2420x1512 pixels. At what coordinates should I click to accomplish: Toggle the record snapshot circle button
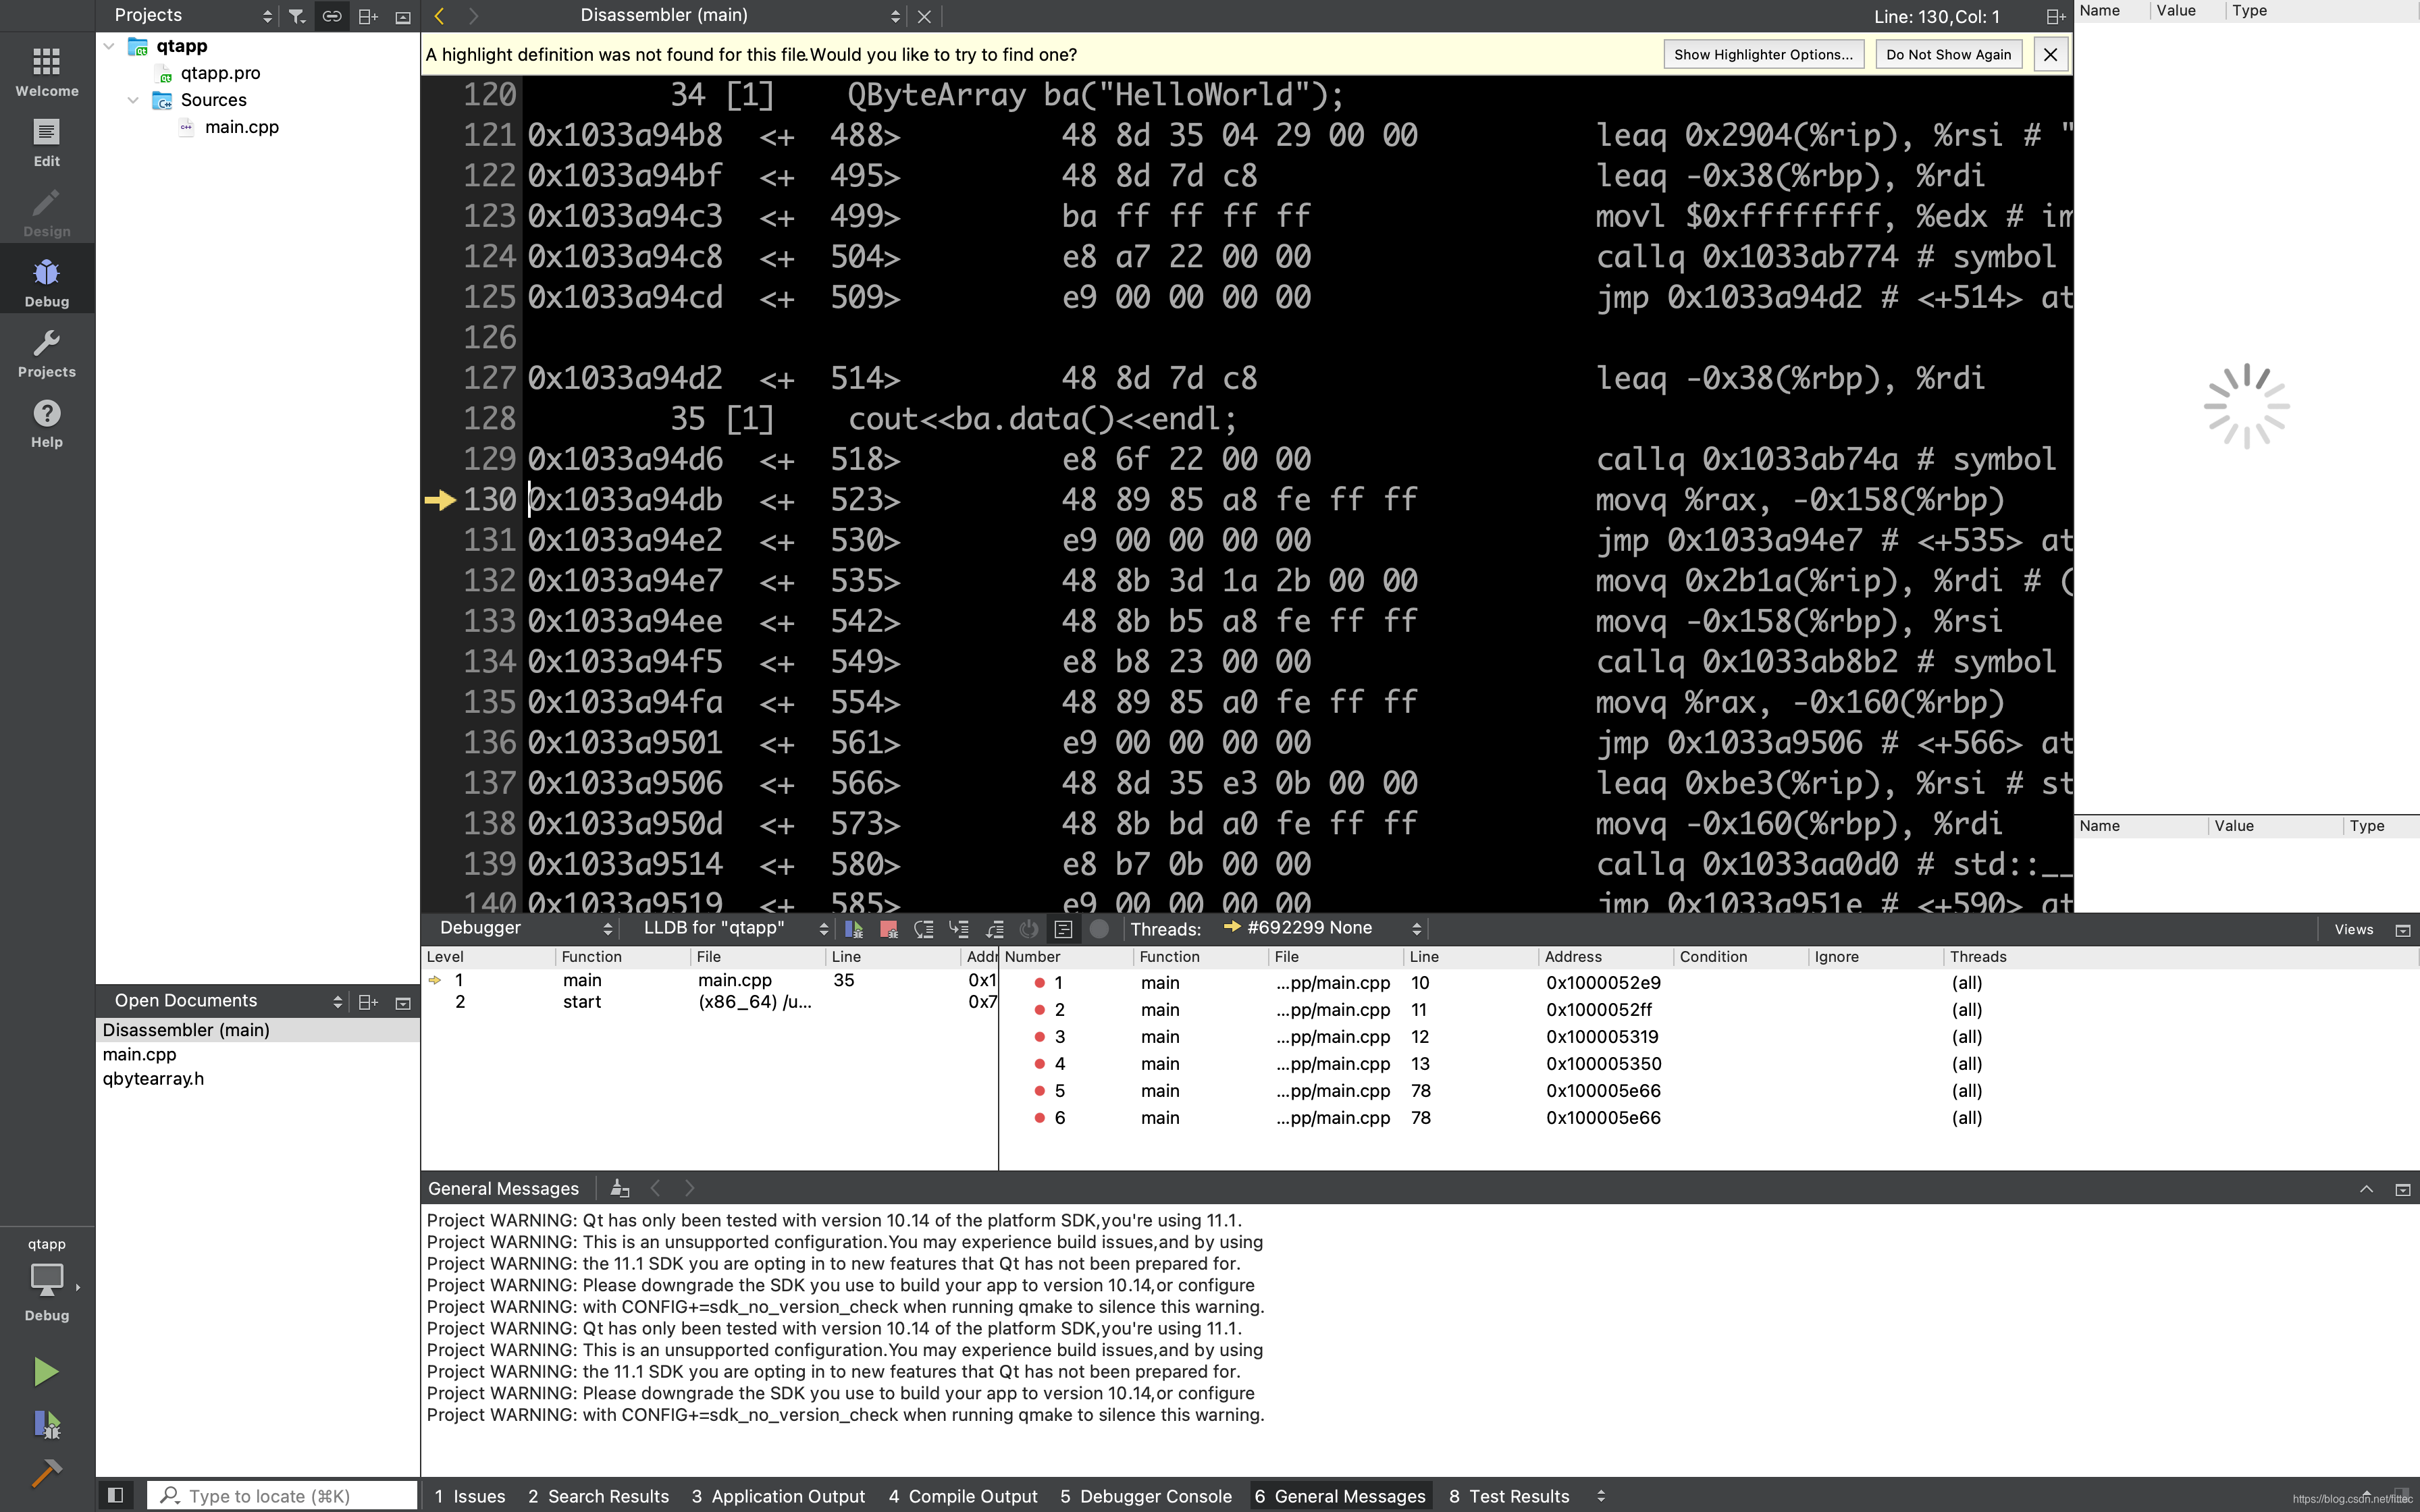[x=1099, y=929]
